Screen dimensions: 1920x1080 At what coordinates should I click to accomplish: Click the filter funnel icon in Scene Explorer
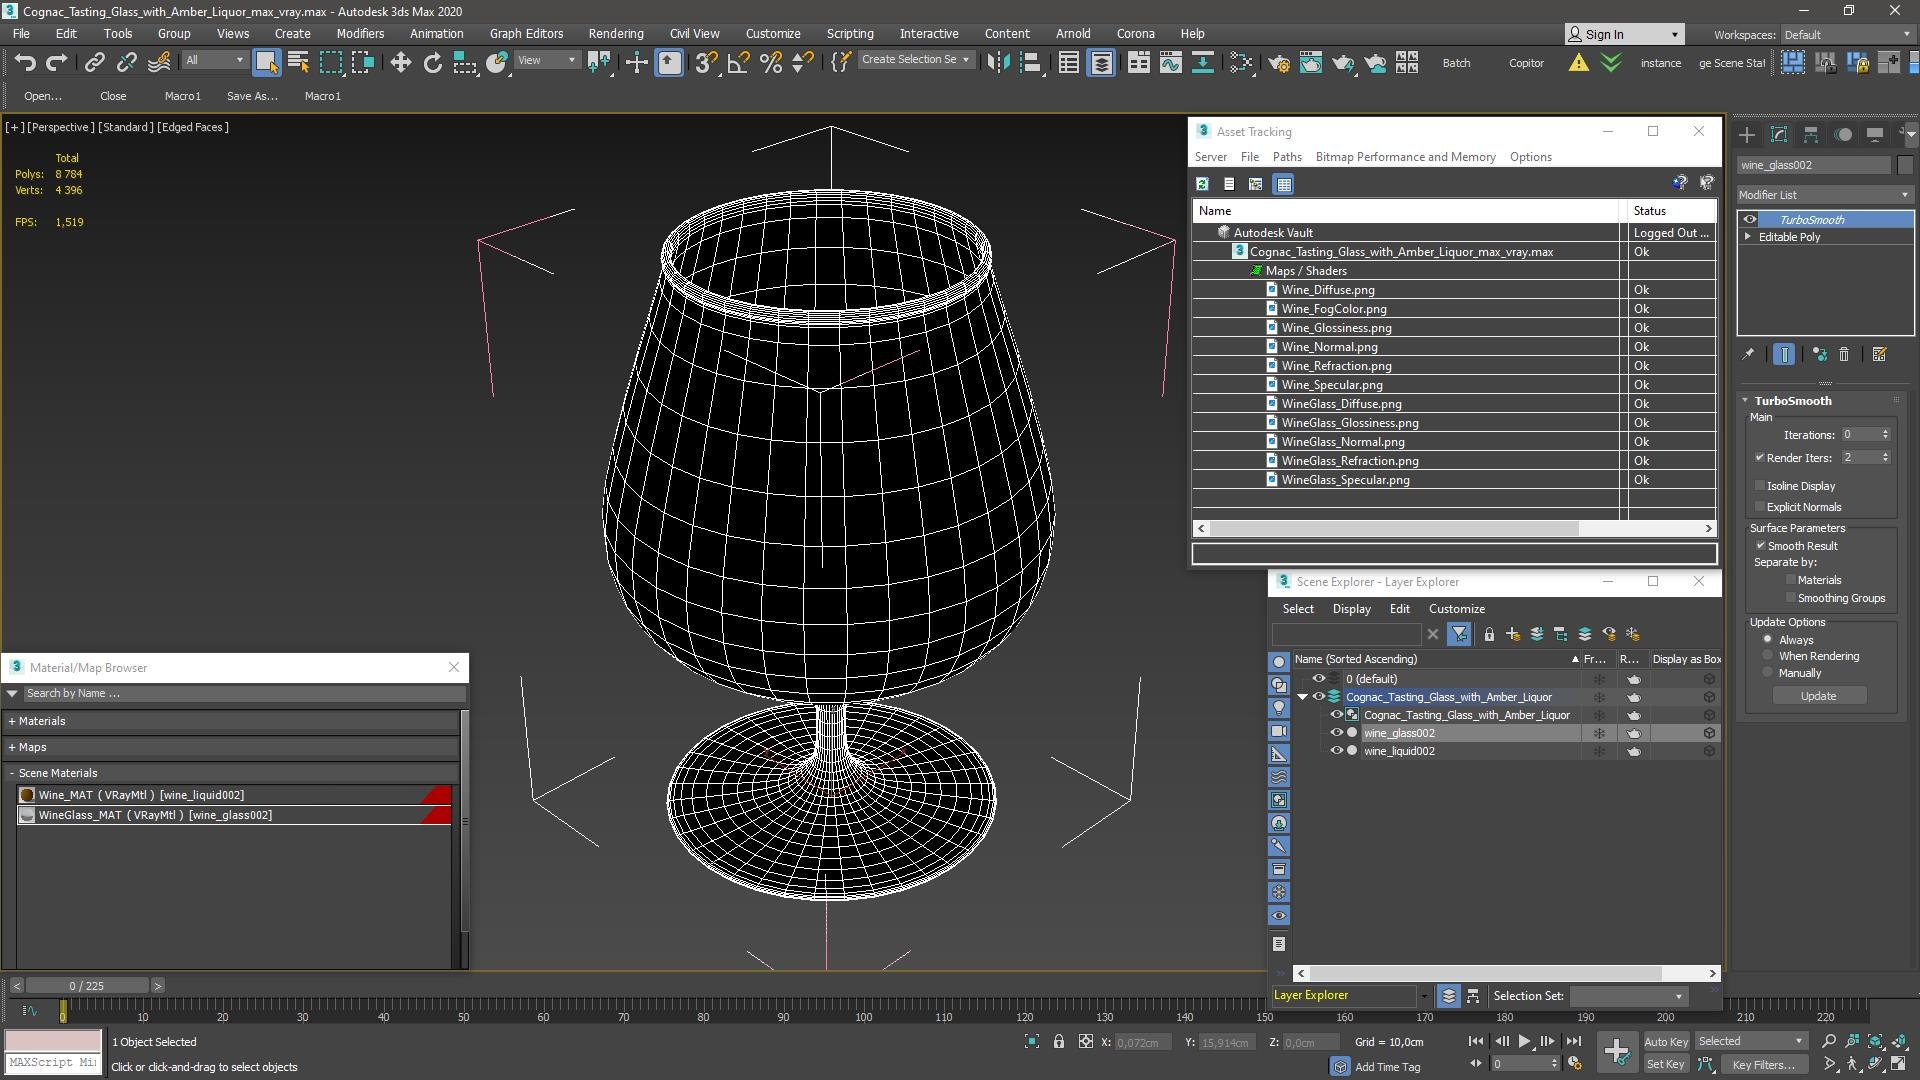tap(1459, 634)
